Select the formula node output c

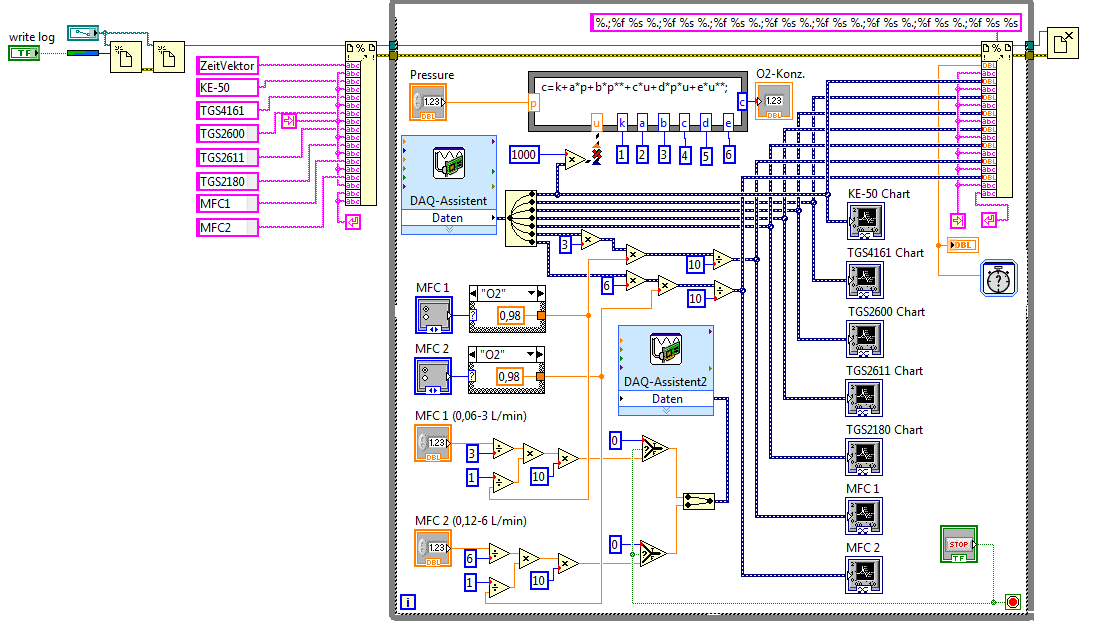tap(742, 102)
